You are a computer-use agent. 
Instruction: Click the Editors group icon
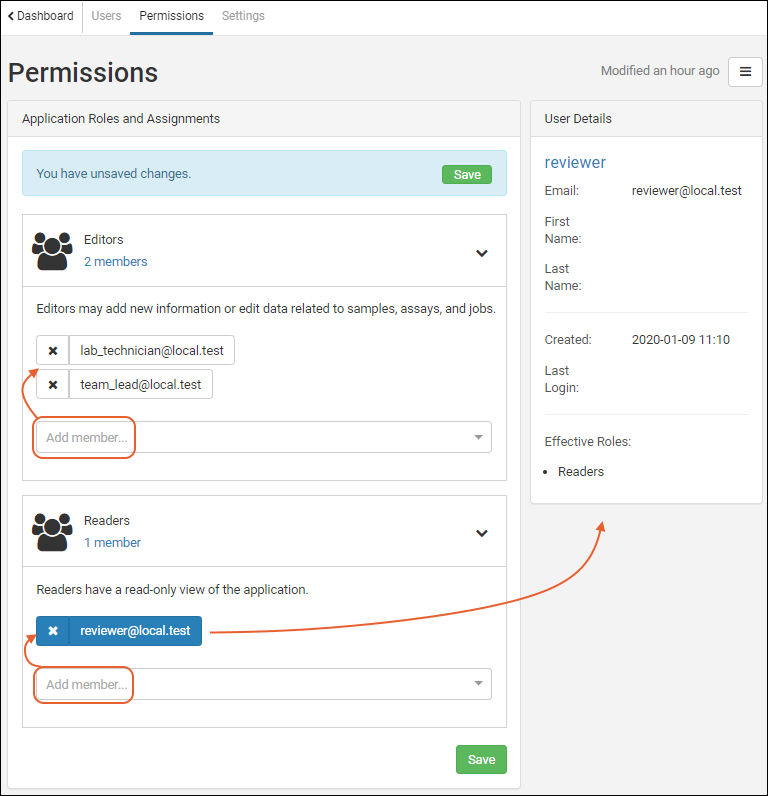tap(53, 251)
